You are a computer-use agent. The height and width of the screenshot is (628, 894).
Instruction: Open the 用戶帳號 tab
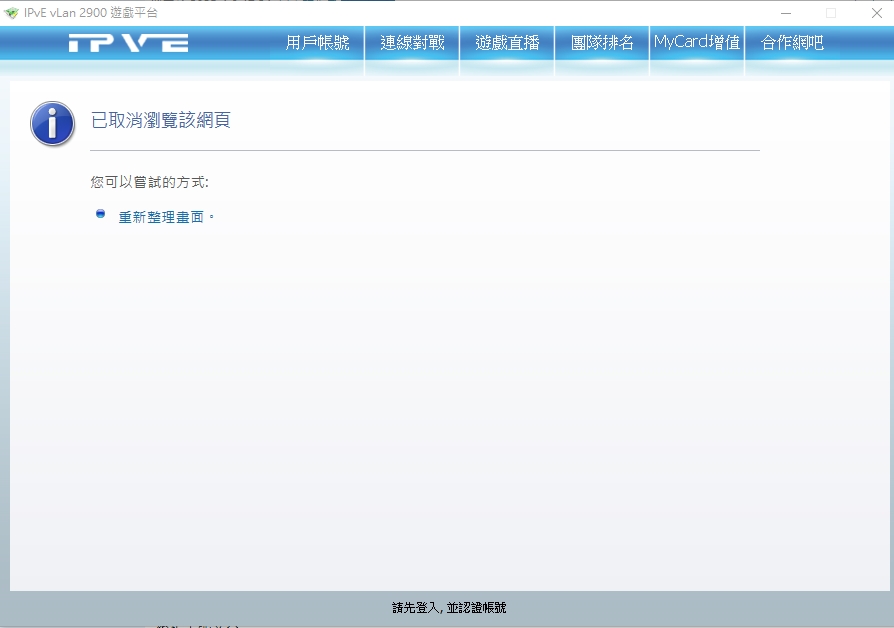point(317,43)
